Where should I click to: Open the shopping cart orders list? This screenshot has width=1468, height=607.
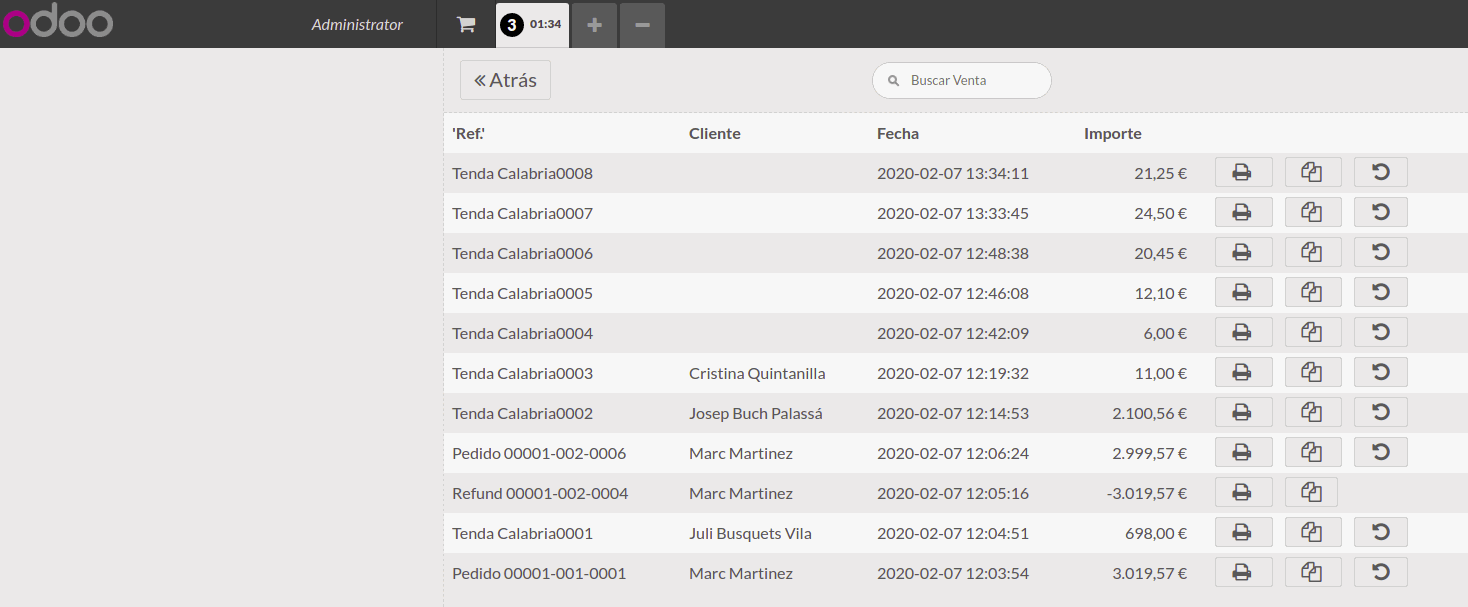(466, 25)
